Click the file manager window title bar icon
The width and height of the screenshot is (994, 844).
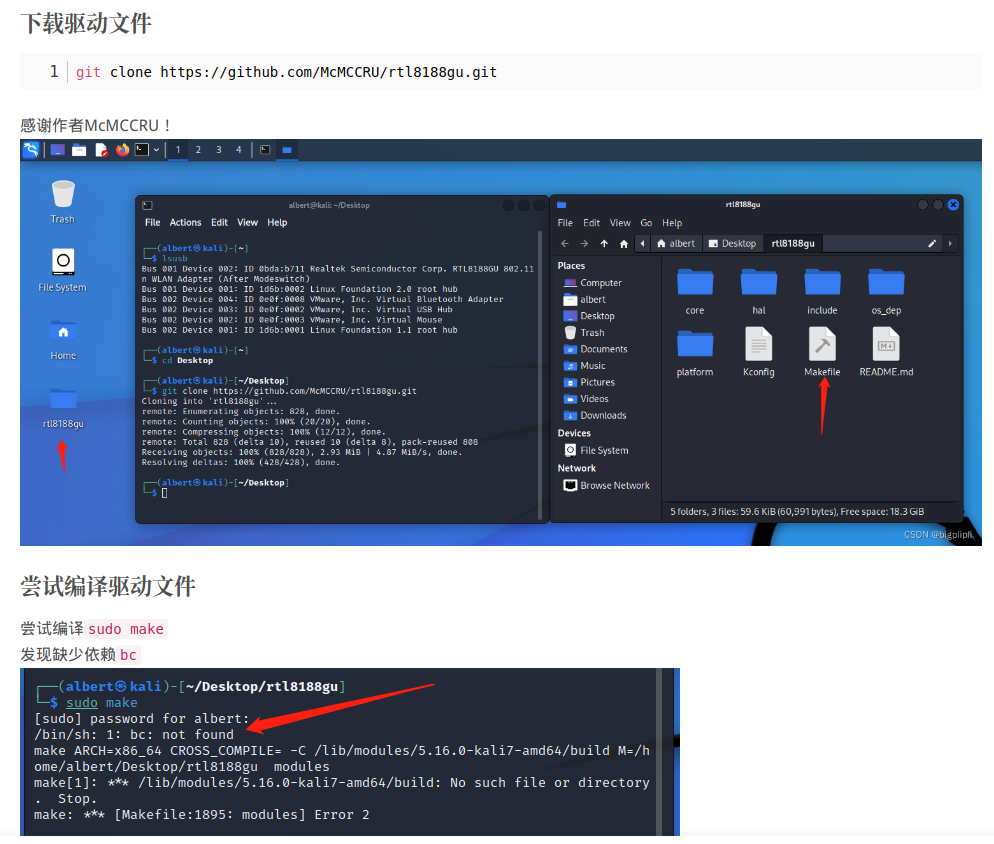[x=562, y=205]
